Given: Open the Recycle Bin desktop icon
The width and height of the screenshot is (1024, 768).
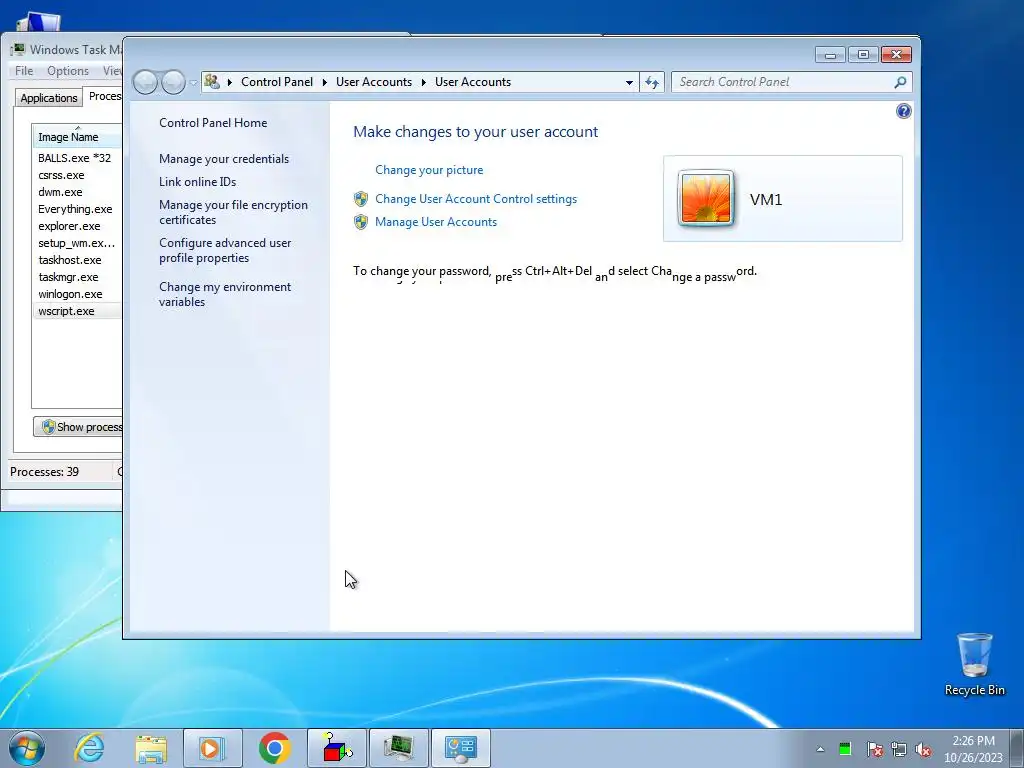Looking at the screenshot, I should 974,664.
